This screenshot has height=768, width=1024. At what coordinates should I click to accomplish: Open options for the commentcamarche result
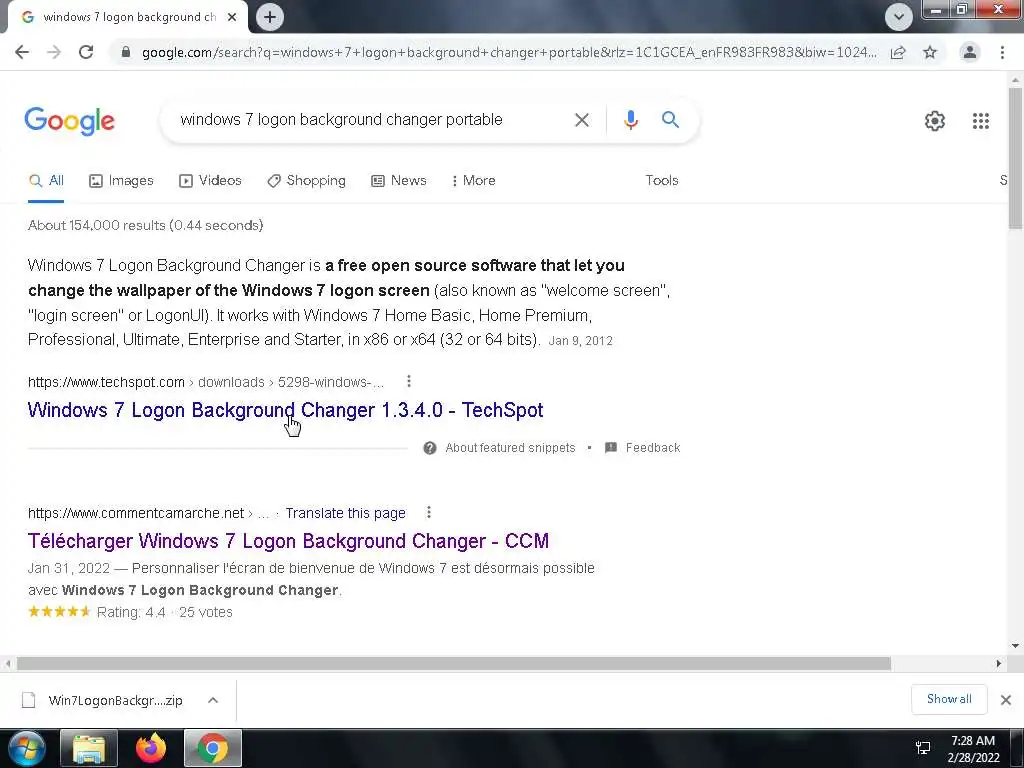[x=429, y=513]
